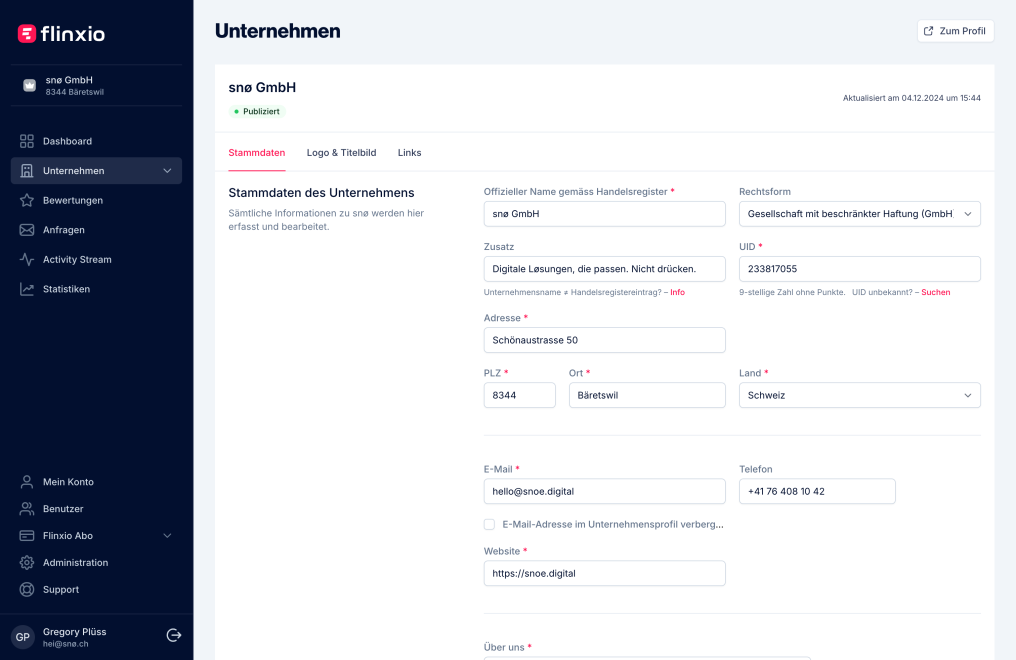Click the Telefon field +41 76 408 10 42

pos(817,492)
